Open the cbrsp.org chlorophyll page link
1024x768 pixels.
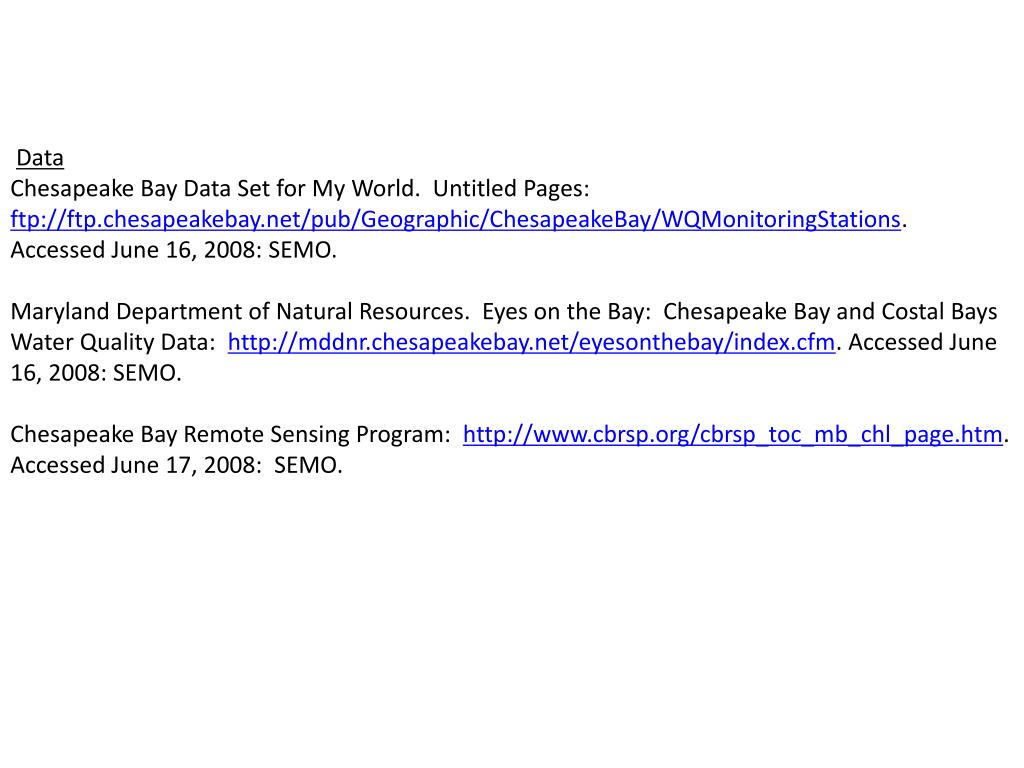pyautogui.click(x=732, y=434)
